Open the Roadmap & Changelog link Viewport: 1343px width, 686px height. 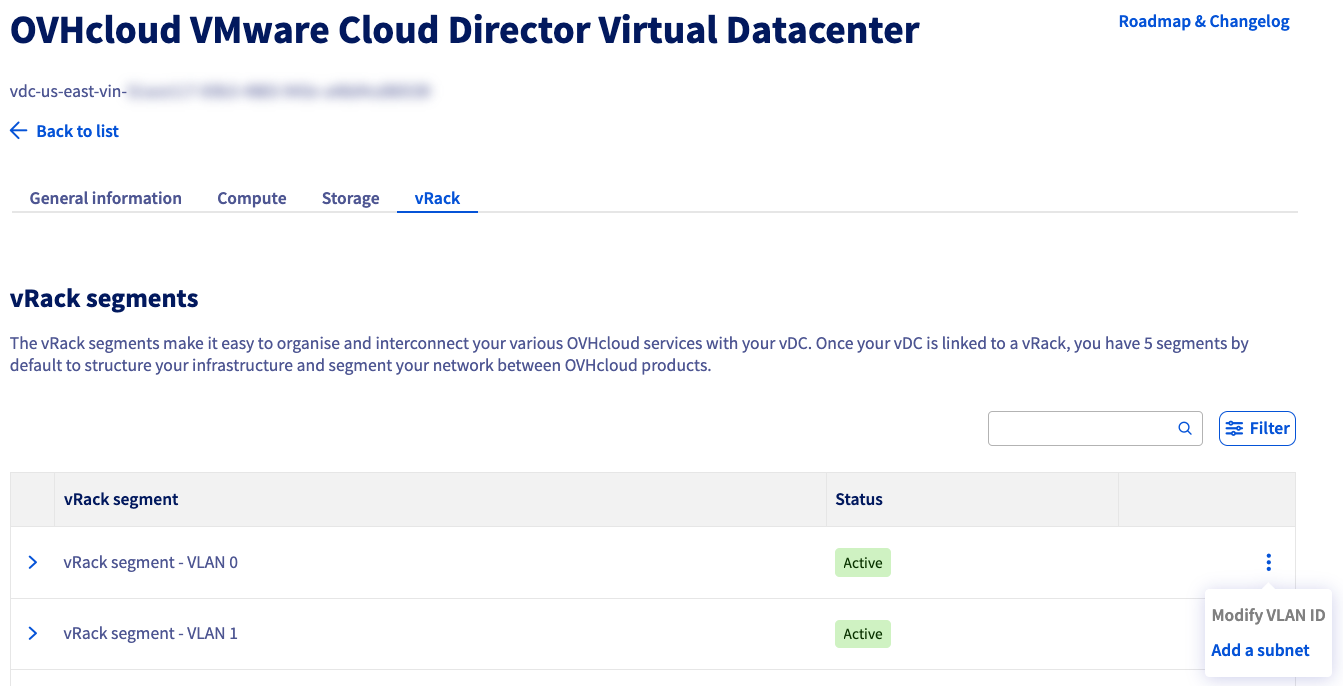click(x=1204, y=21)
